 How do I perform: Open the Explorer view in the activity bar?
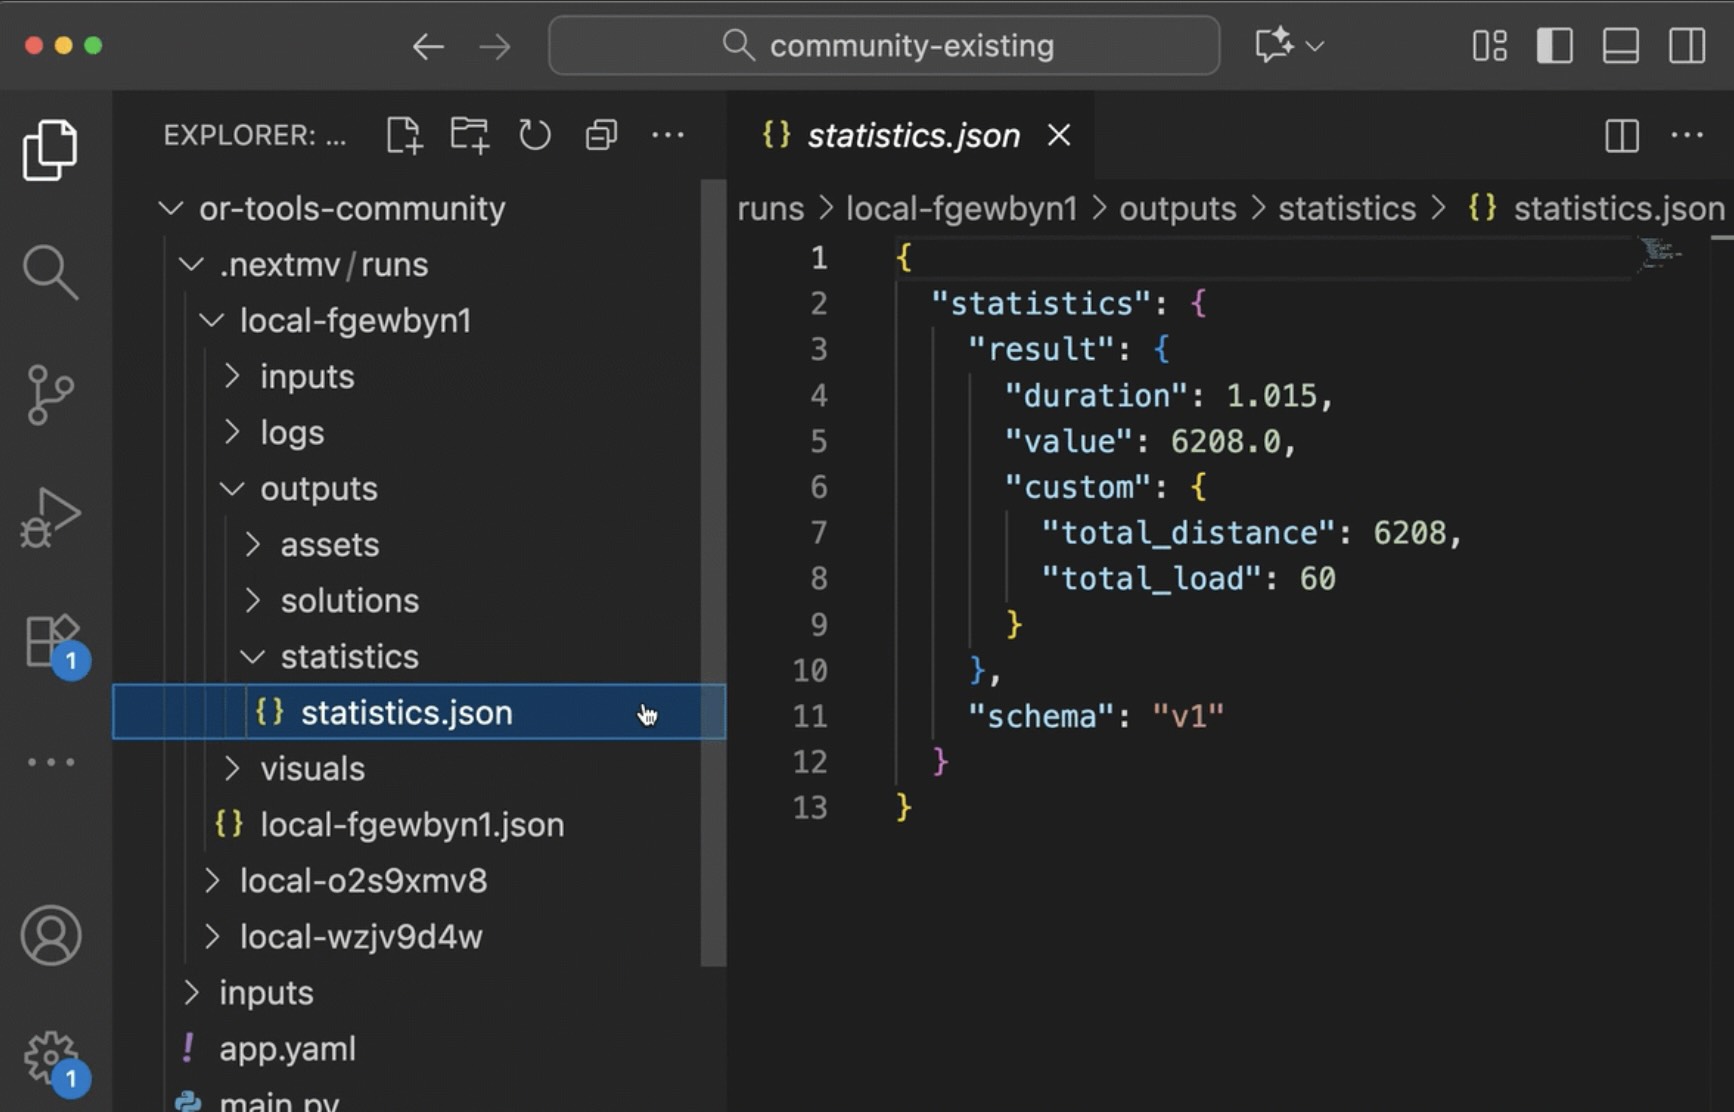[50, 150]
